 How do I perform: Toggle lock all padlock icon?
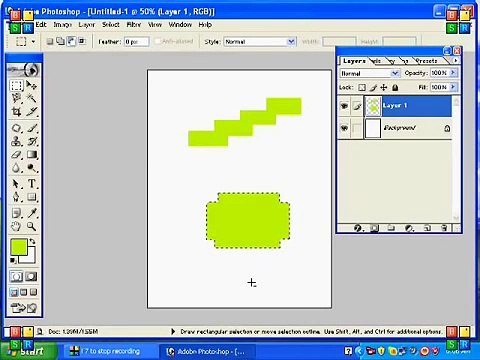click(x=395, y=87)
